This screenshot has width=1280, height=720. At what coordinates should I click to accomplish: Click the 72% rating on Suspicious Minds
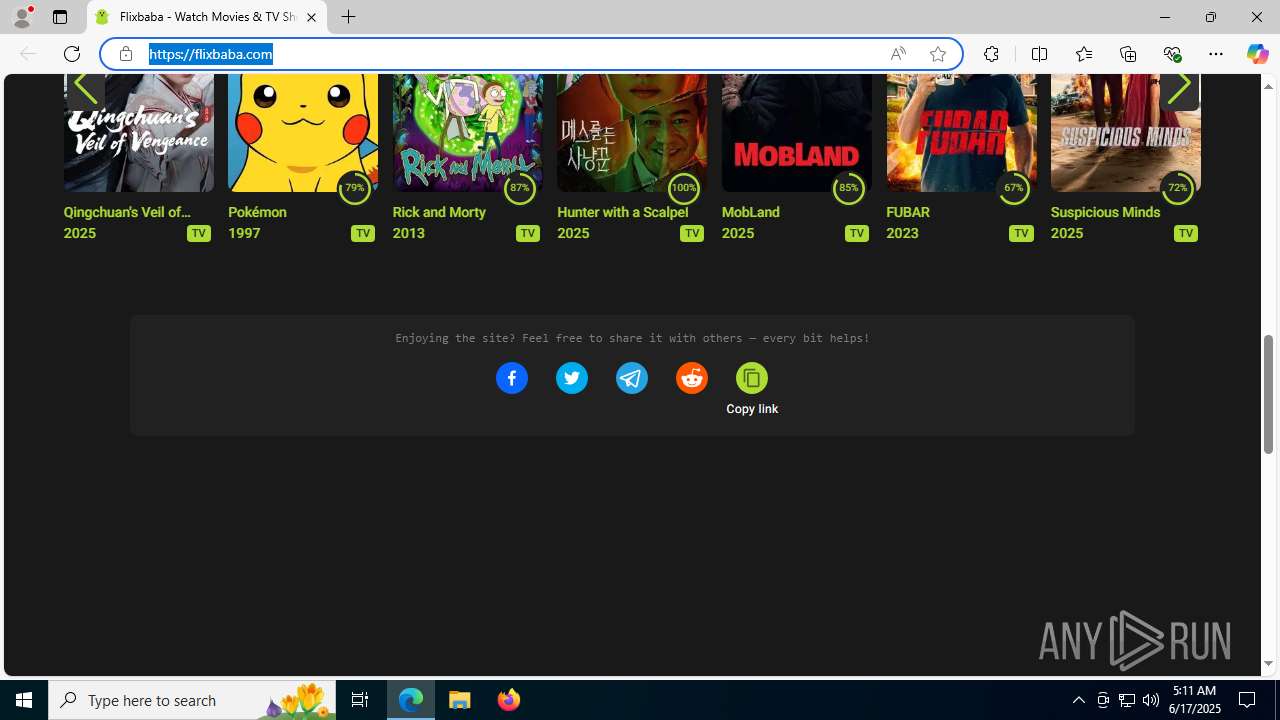pos(1177,187)
